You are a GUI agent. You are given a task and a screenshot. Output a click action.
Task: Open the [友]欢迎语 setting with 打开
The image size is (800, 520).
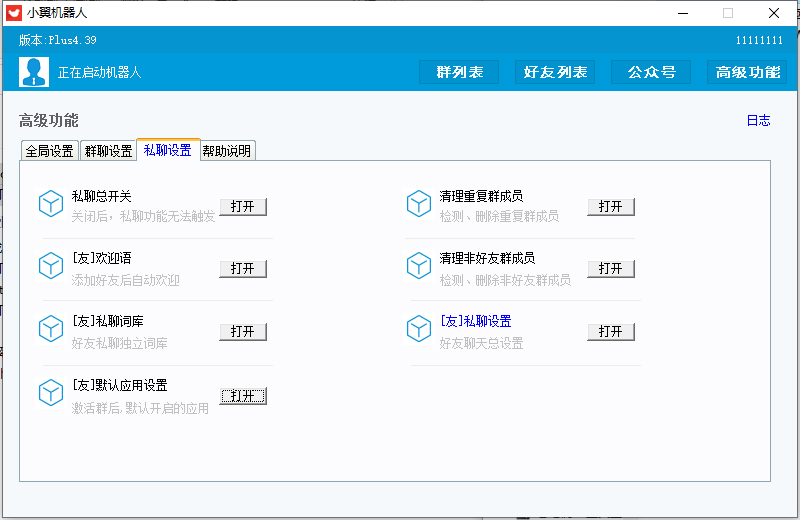coord(243,269)
